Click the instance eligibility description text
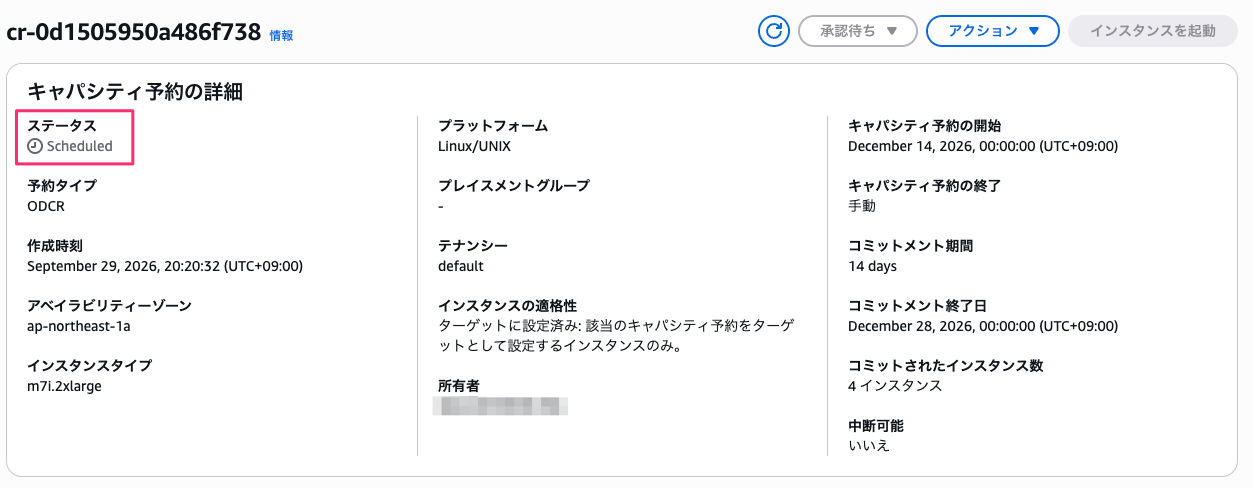The height and width of the screenshot is (488, 1253). (618, 336)
